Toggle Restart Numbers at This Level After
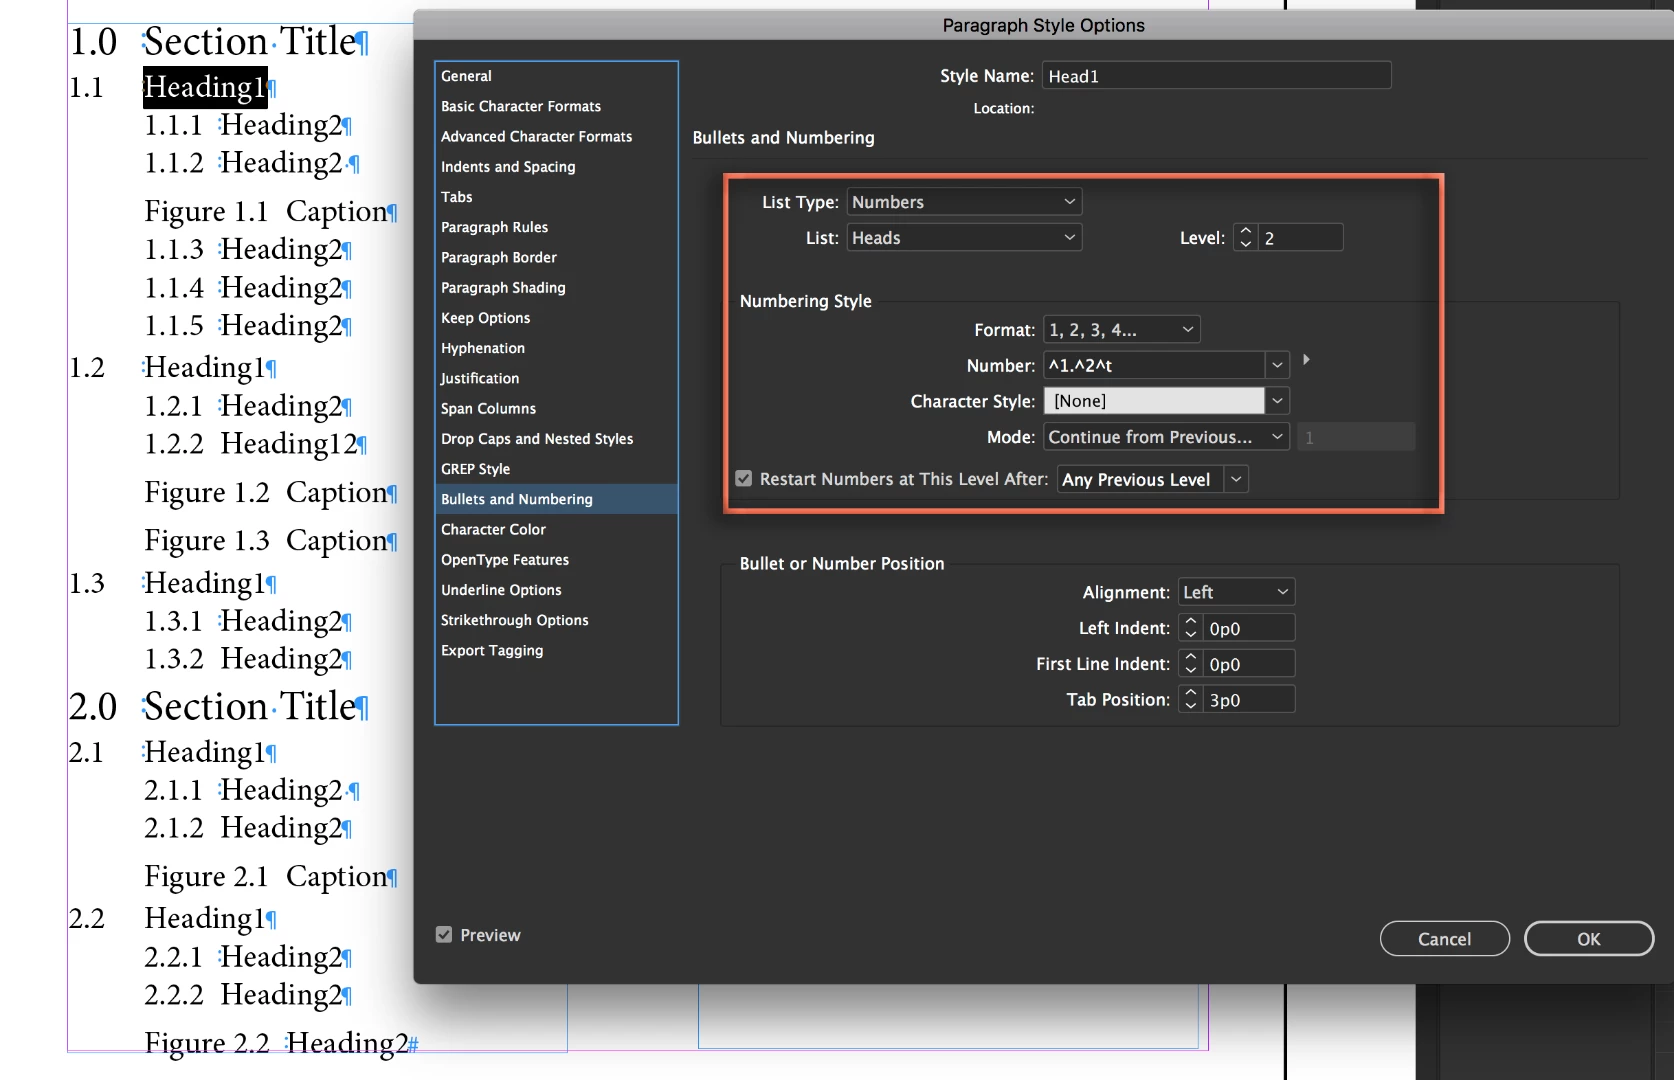The height and width of the screenshot is (1080, 1674). pyautogui.click(x=744, y=479)
